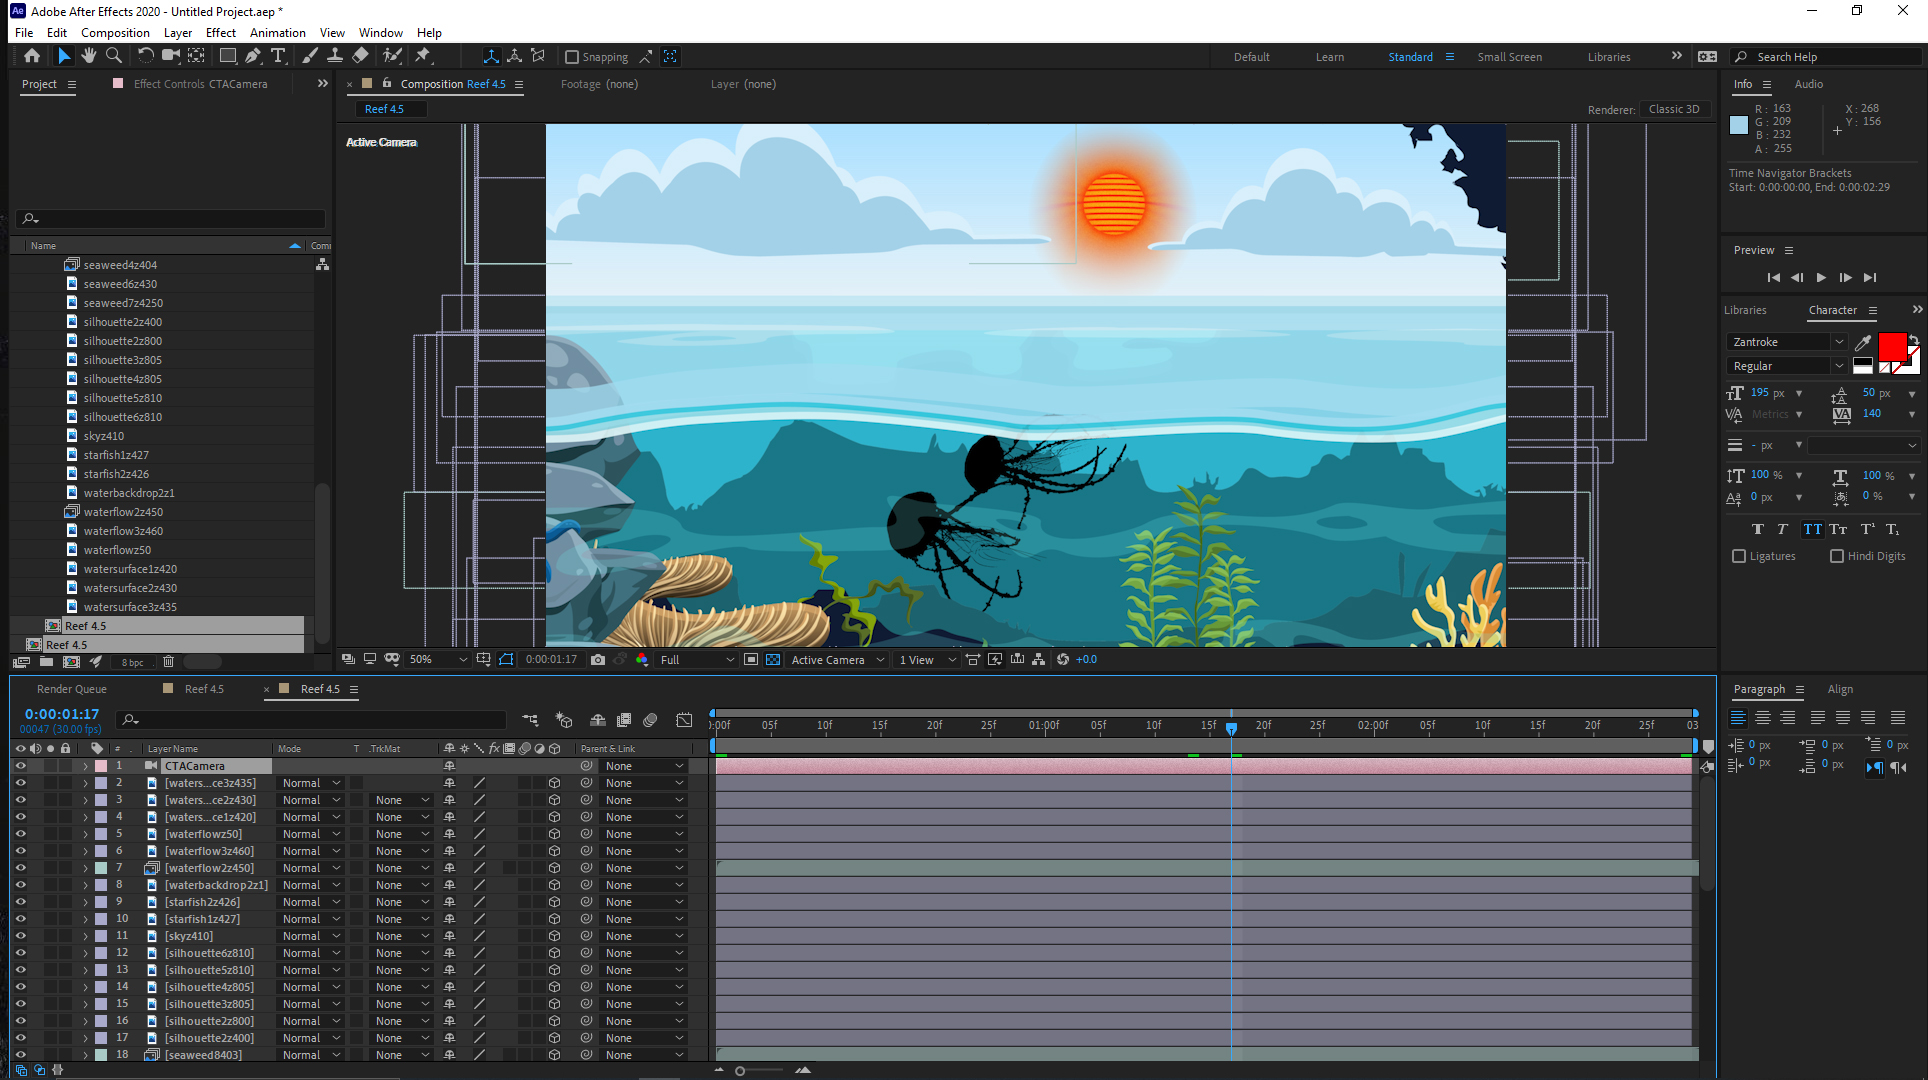Play the preview
Image resolution: width=1928 pixels, height=1080 pixels.
(1821, 277)
